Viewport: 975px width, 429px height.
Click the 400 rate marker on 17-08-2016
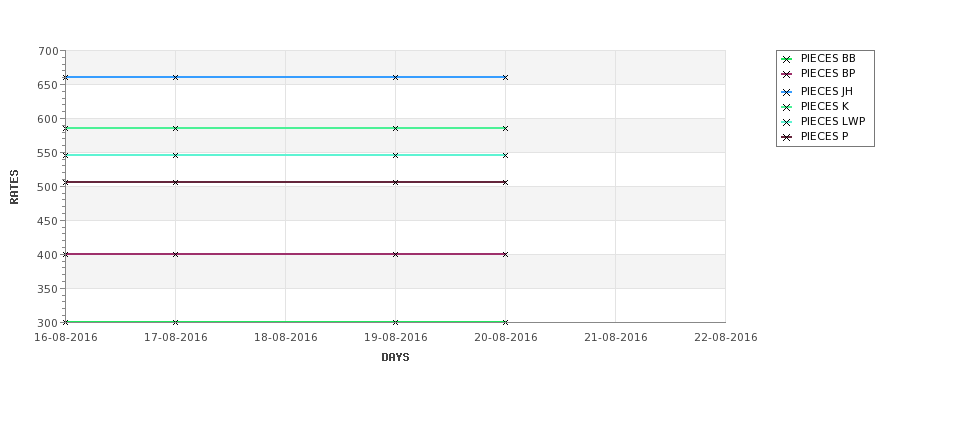175,254
